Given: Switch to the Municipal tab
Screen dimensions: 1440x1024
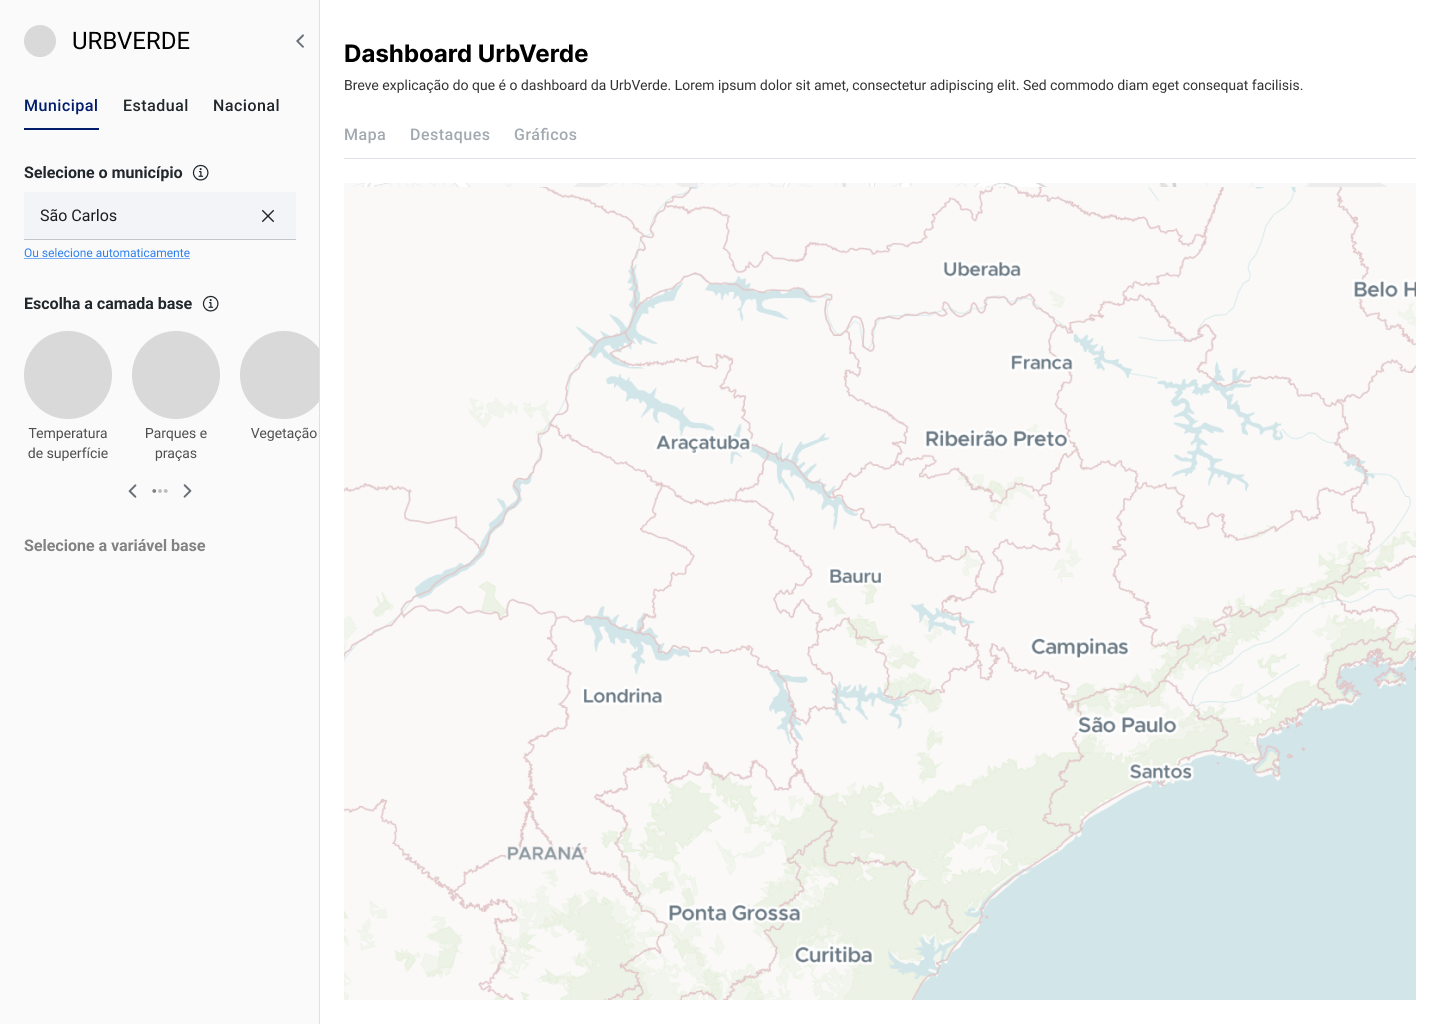Looking at the screenshot, I should 61,106.
